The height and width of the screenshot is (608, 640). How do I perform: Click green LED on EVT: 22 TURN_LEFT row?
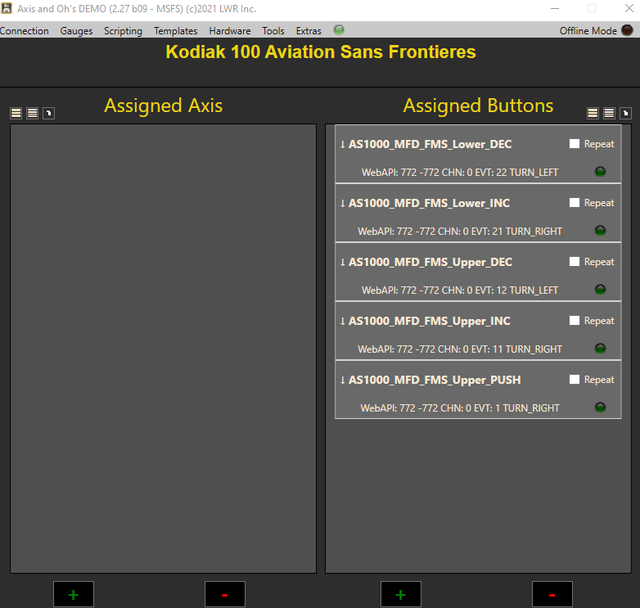pyautogui.click(x=600, y=172)
